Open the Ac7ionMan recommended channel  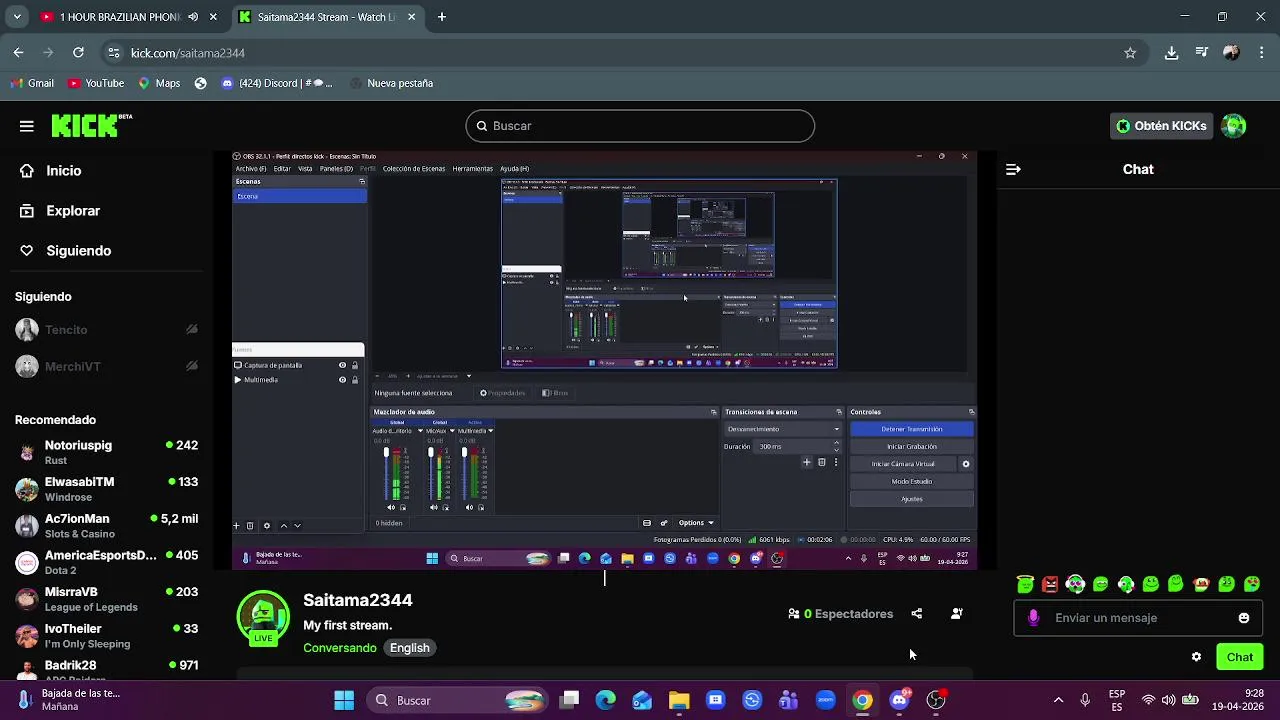(x=106, y=525)
